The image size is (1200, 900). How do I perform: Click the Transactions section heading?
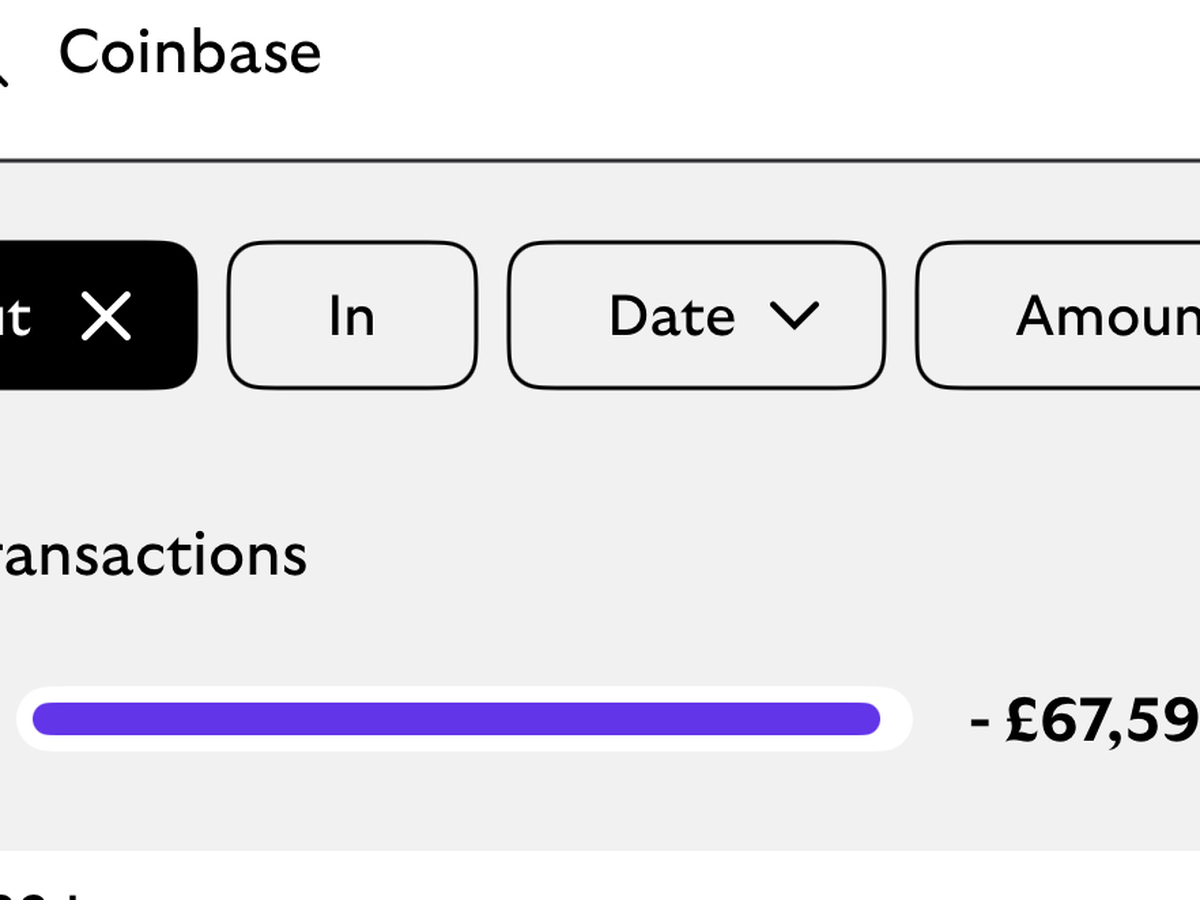(x=150, y=556)
